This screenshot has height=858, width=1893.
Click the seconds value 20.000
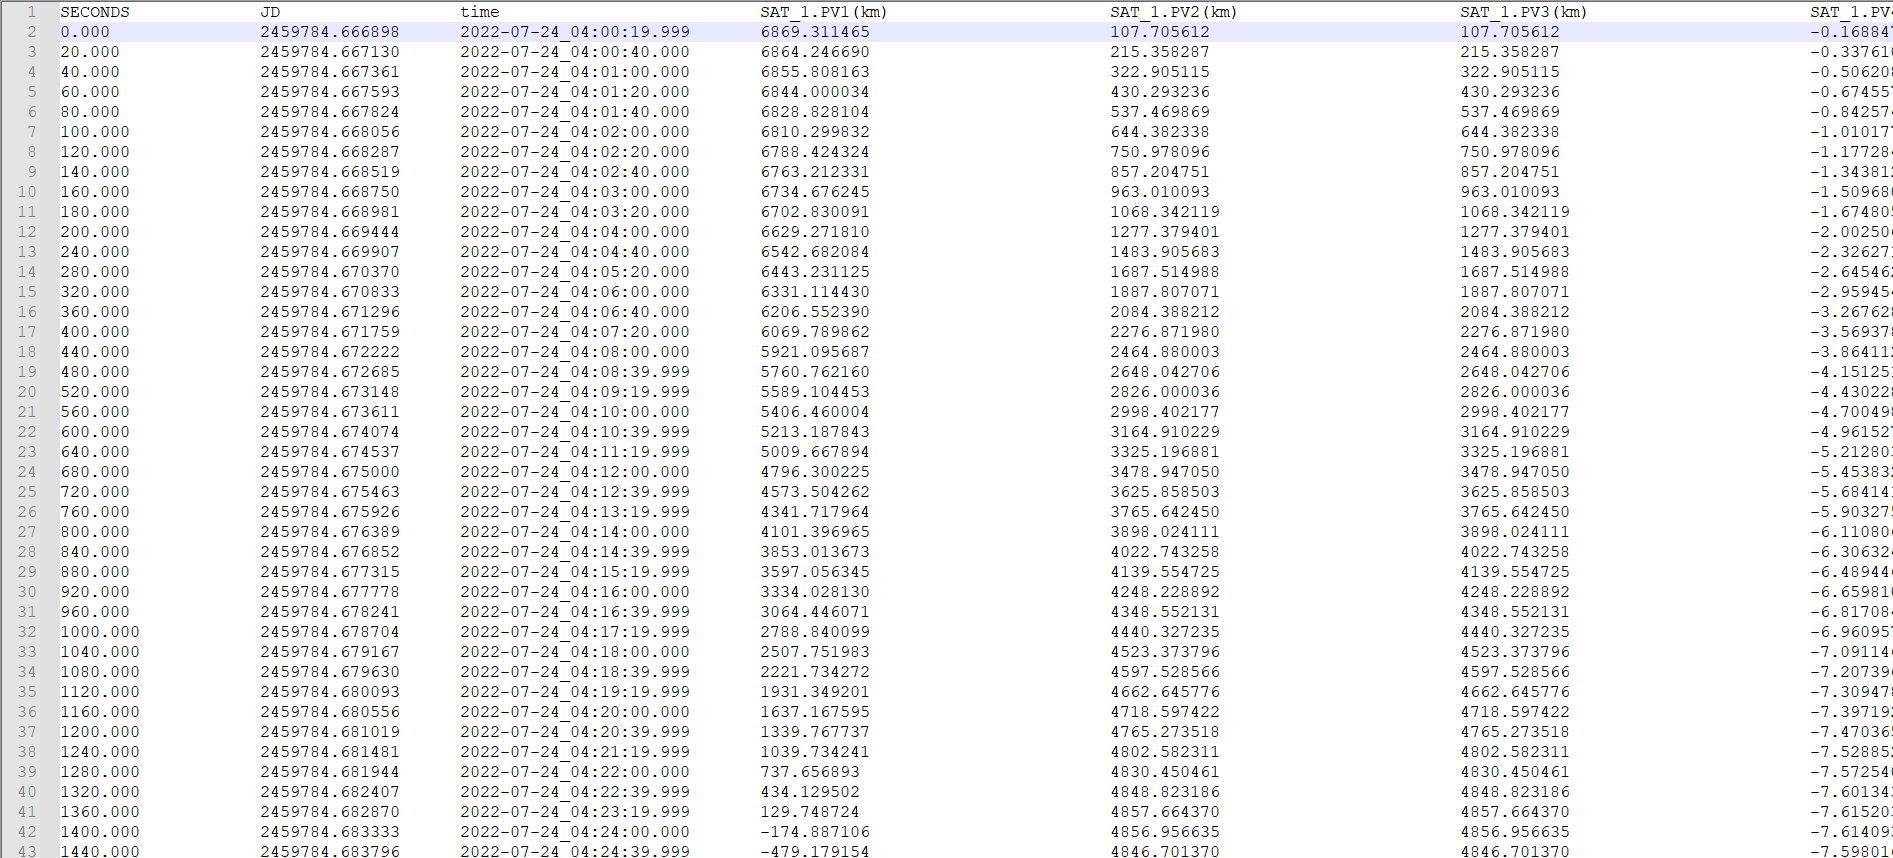(90, 52)
